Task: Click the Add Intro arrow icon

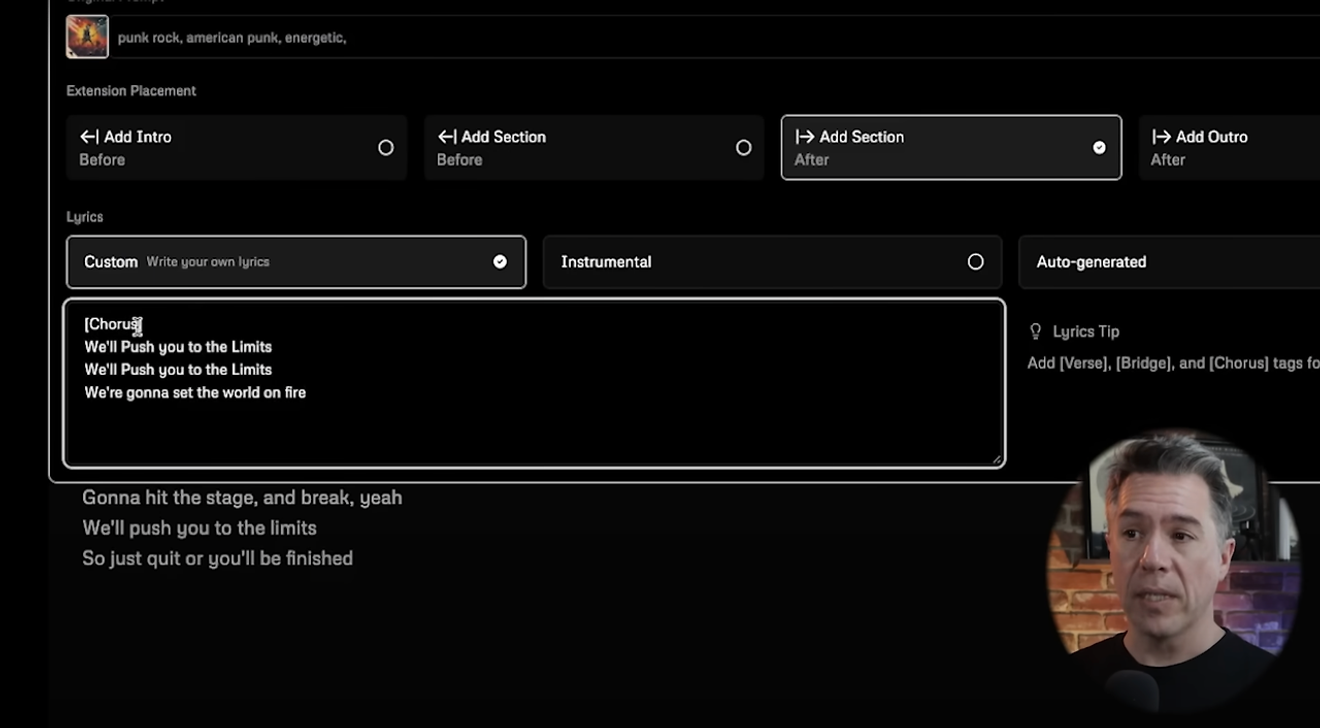Action: coord(89,137)
